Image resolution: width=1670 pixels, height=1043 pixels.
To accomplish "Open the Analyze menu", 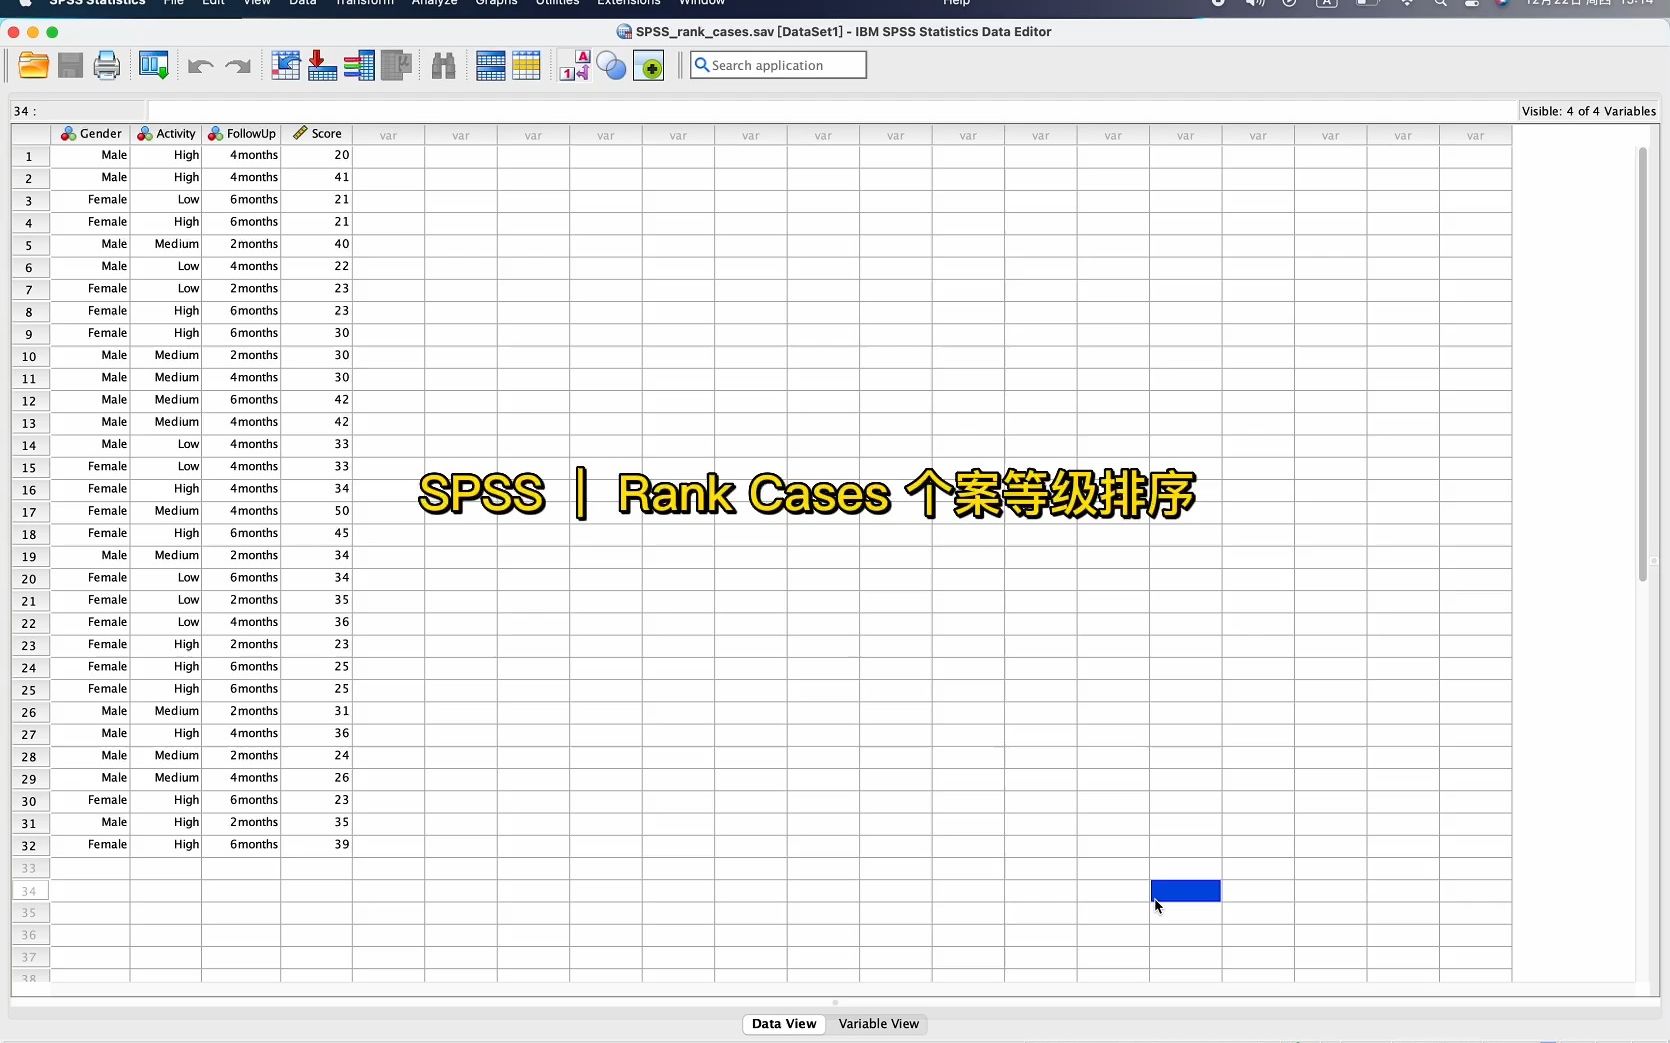I will pyautogui.click(x=434, y=3).
